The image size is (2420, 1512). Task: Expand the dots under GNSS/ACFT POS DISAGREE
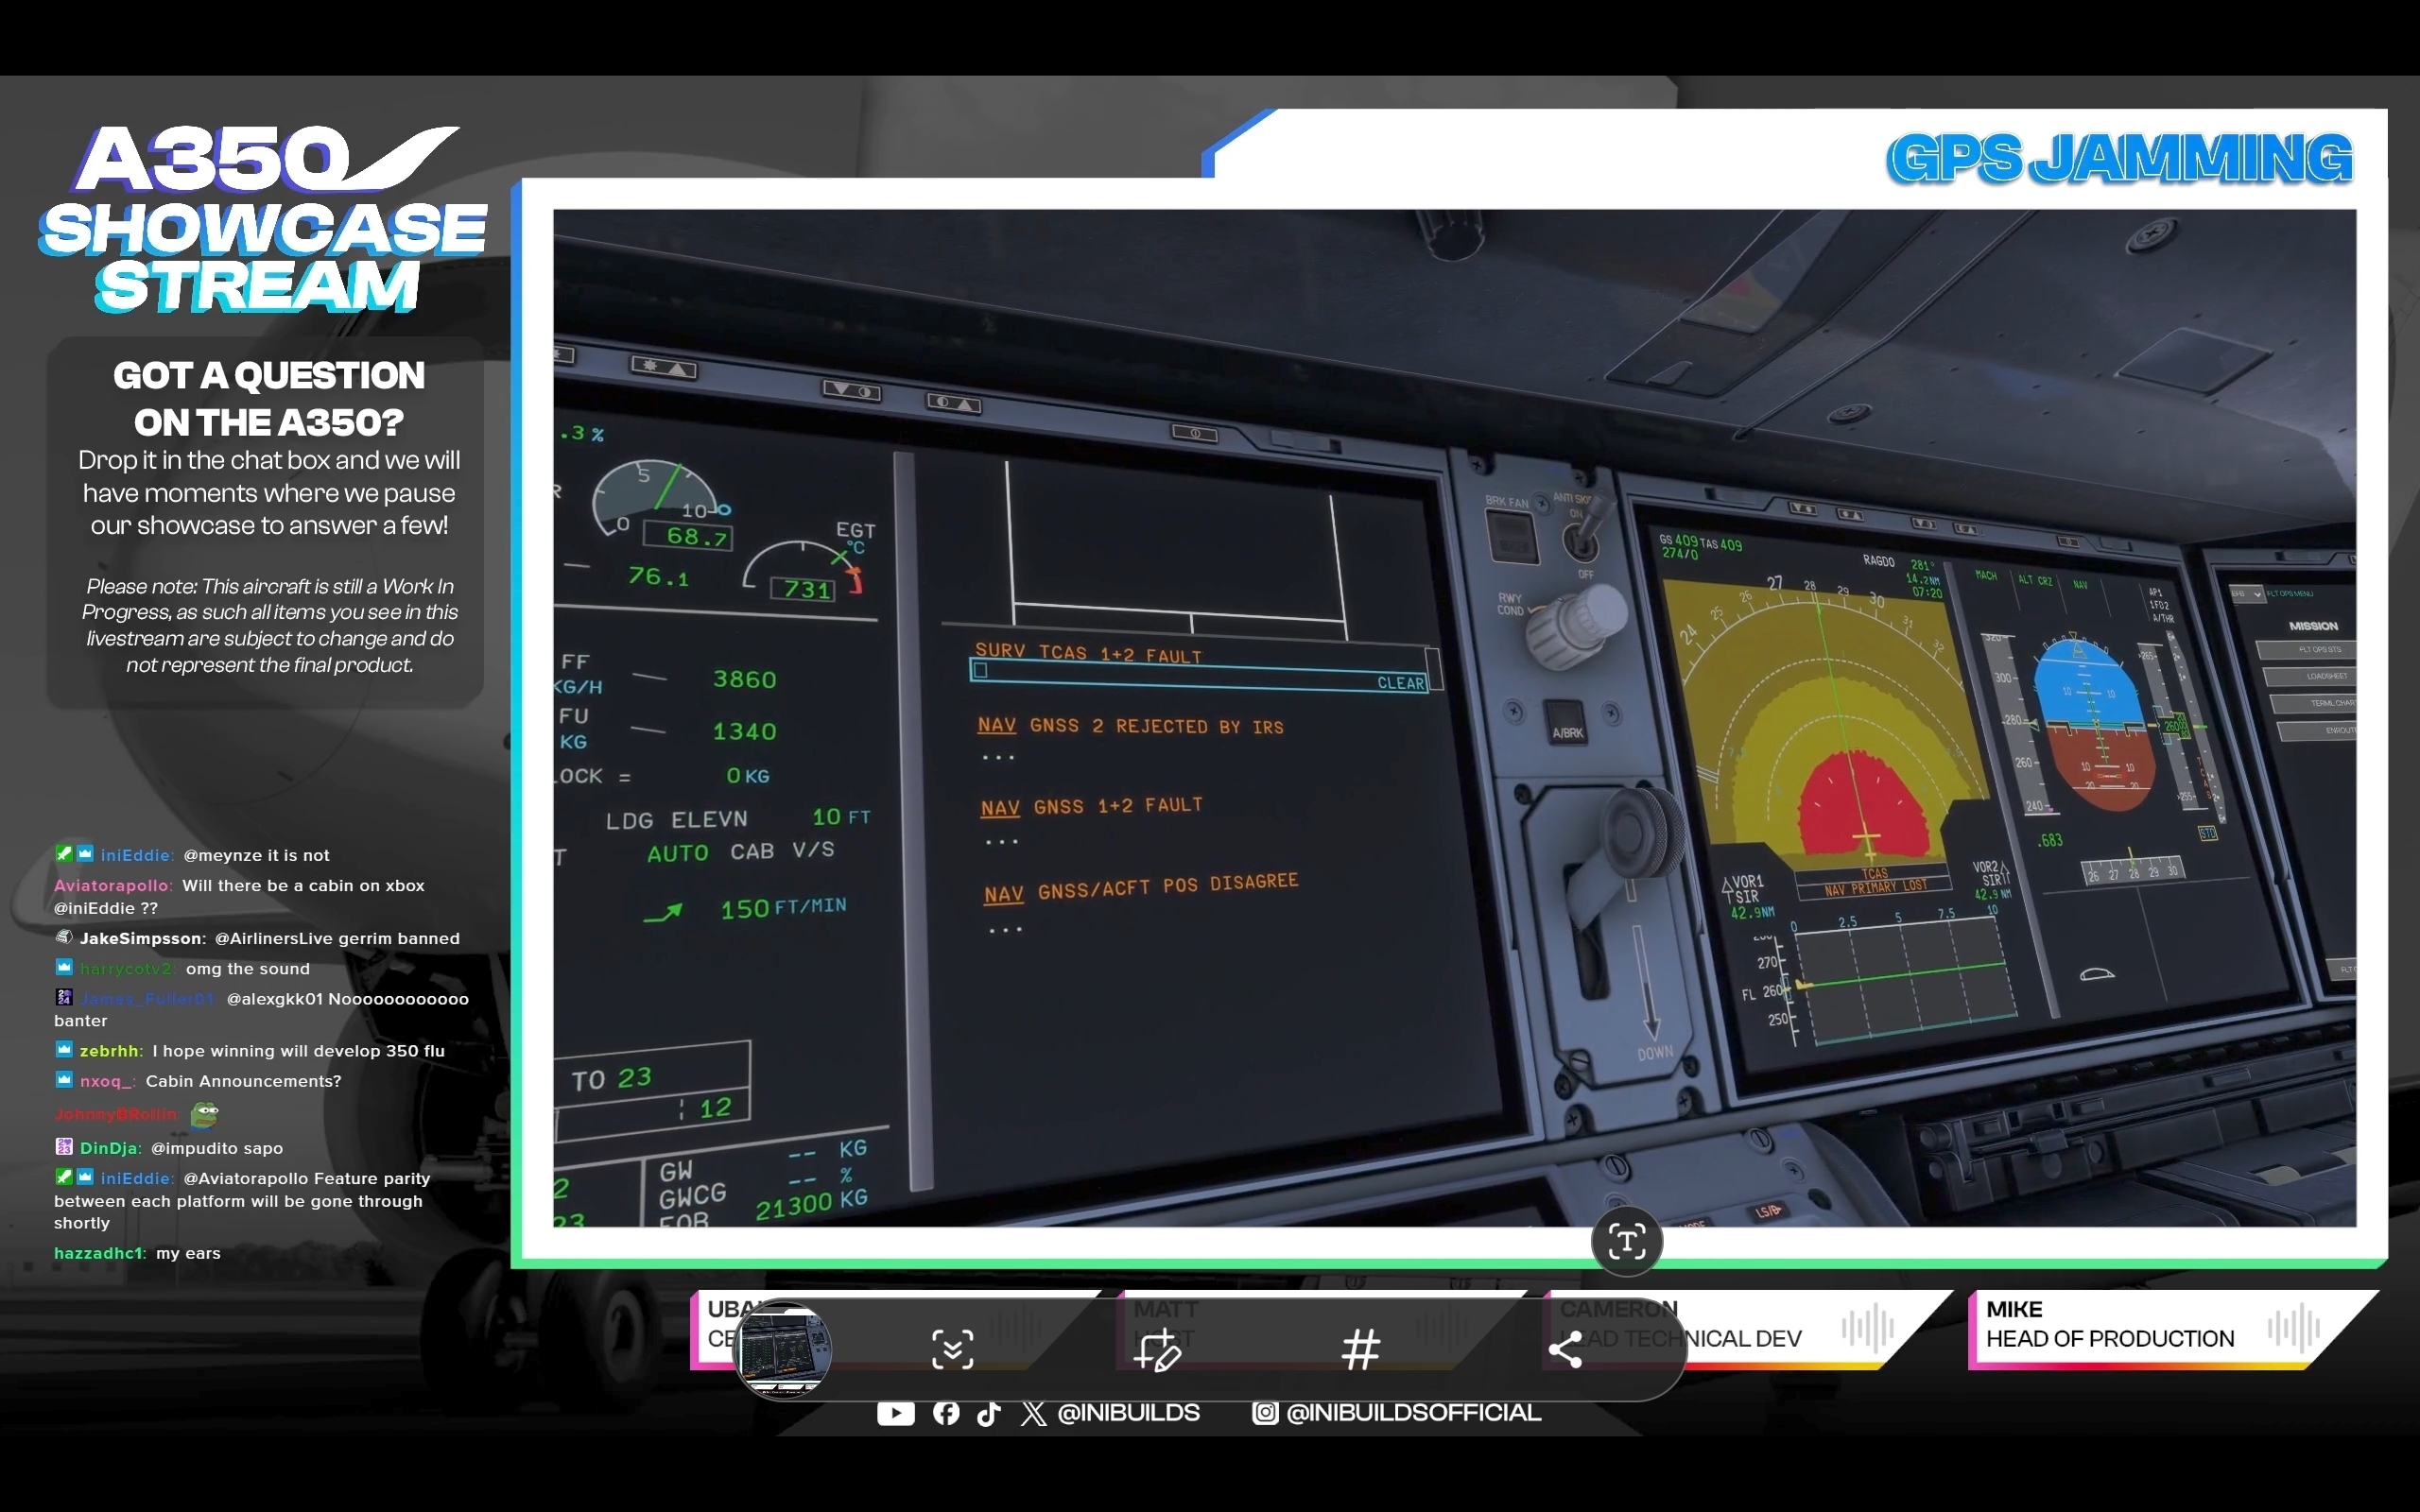1005,930
